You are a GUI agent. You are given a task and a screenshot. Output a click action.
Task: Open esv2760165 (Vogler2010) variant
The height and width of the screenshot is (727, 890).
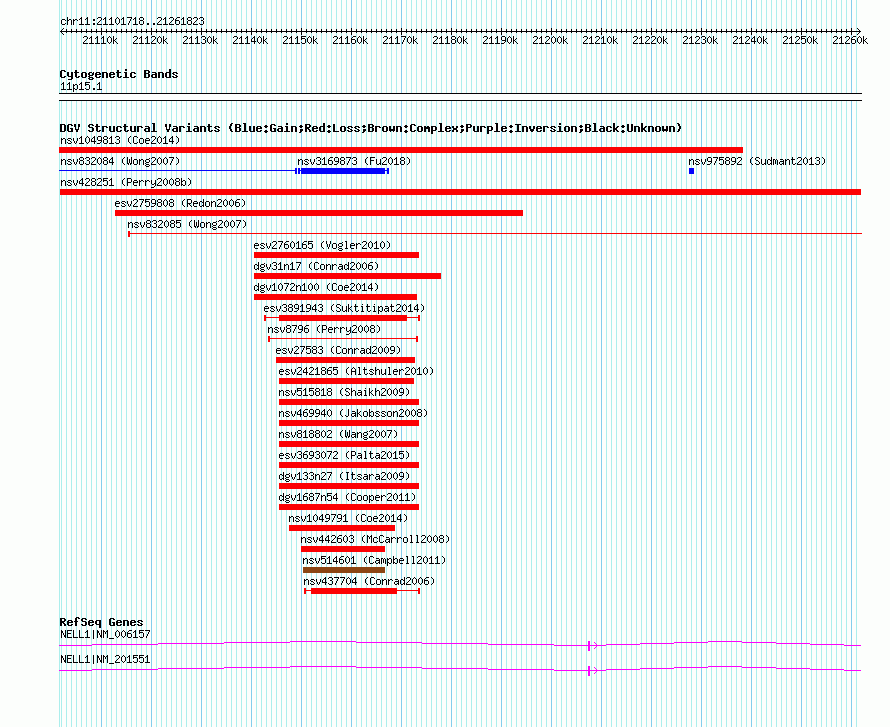[x=322, y=245]
